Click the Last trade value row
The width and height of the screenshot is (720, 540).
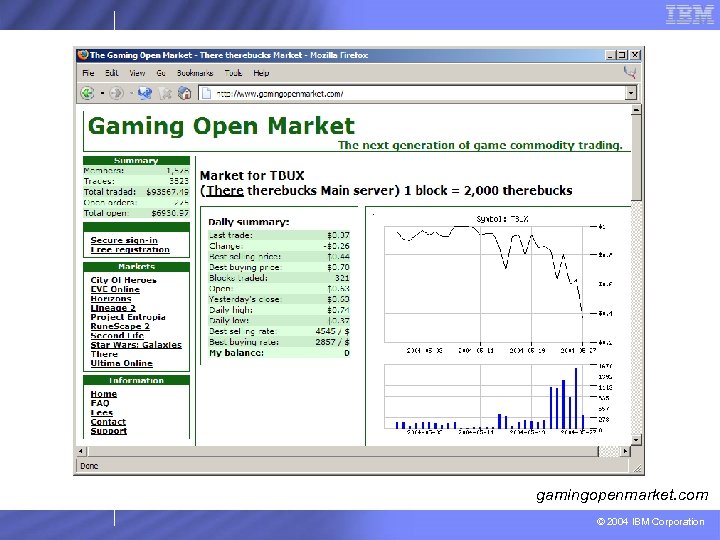pos(279,235)
